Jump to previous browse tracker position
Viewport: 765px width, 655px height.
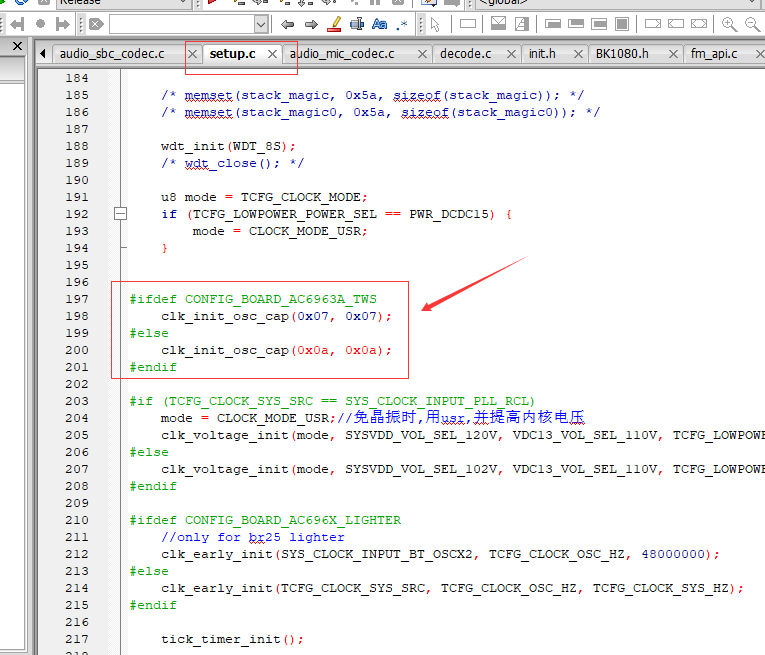[x=17, y=24]
